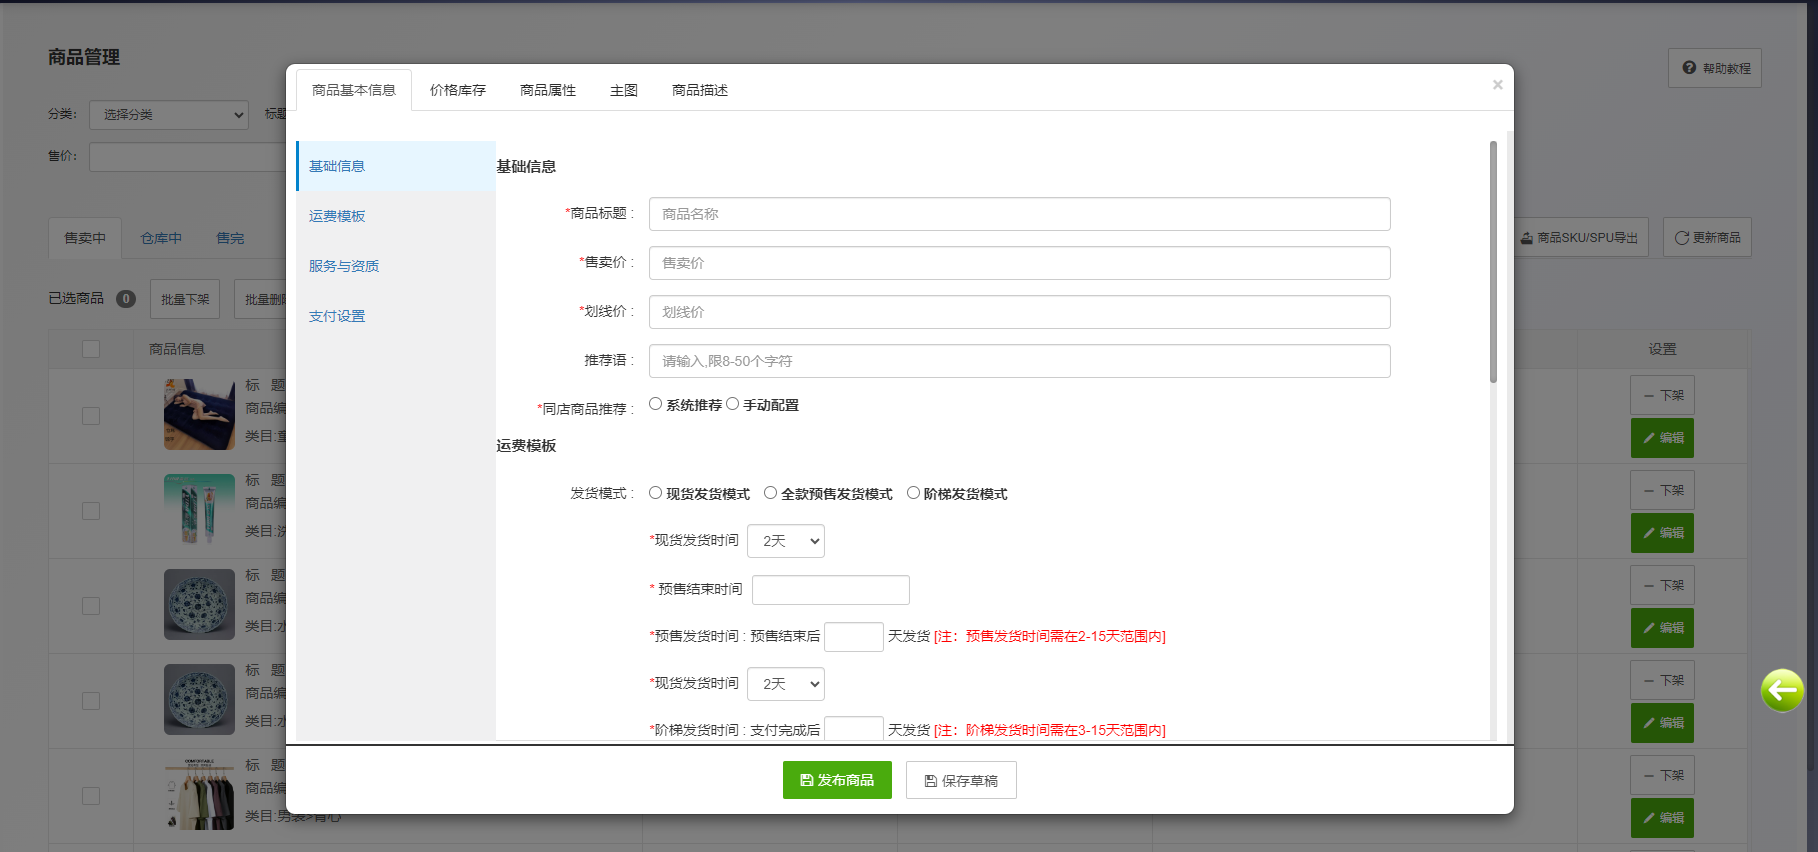Open the 选择分类 category dropdown

[x=168, y=115]
